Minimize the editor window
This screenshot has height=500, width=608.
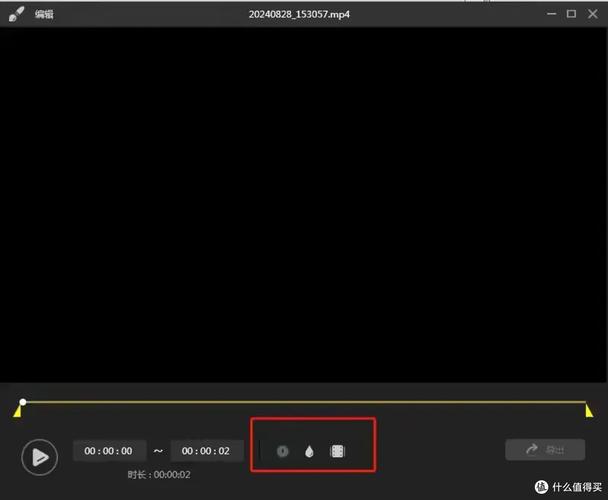point(550,14)
